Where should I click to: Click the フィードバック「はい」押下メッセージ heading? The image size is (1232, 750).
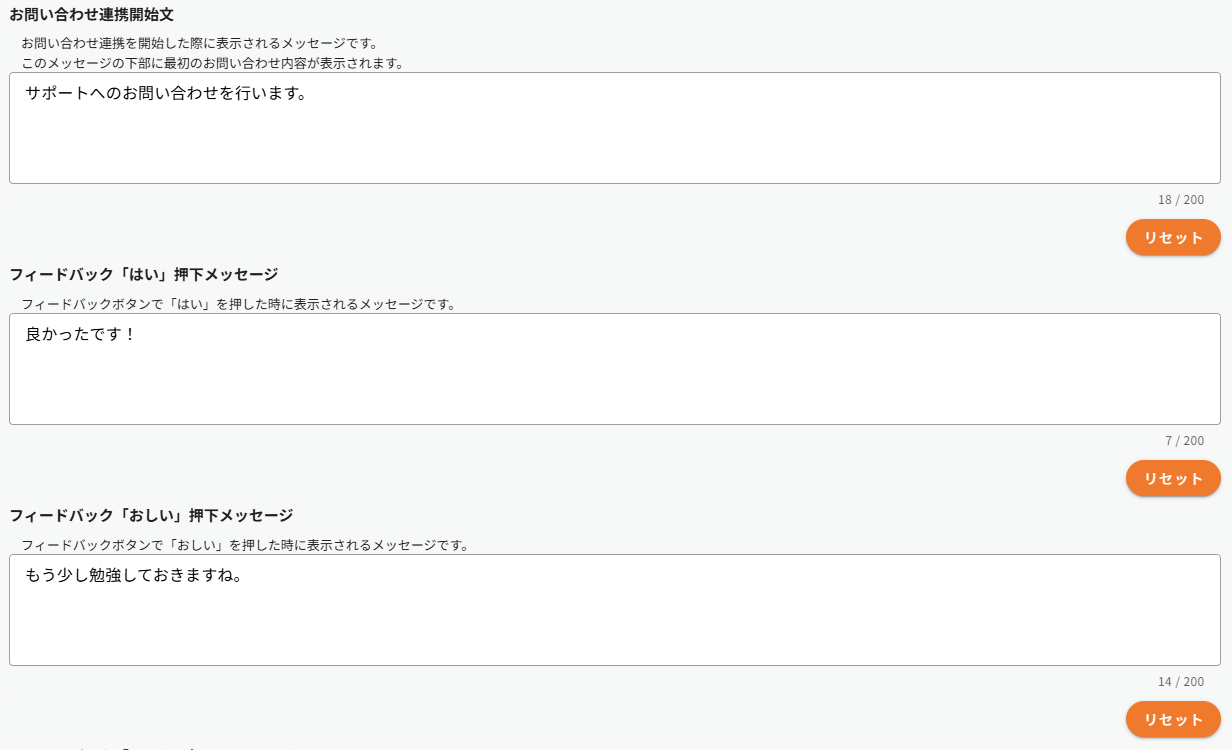click(x=144, y=274)
